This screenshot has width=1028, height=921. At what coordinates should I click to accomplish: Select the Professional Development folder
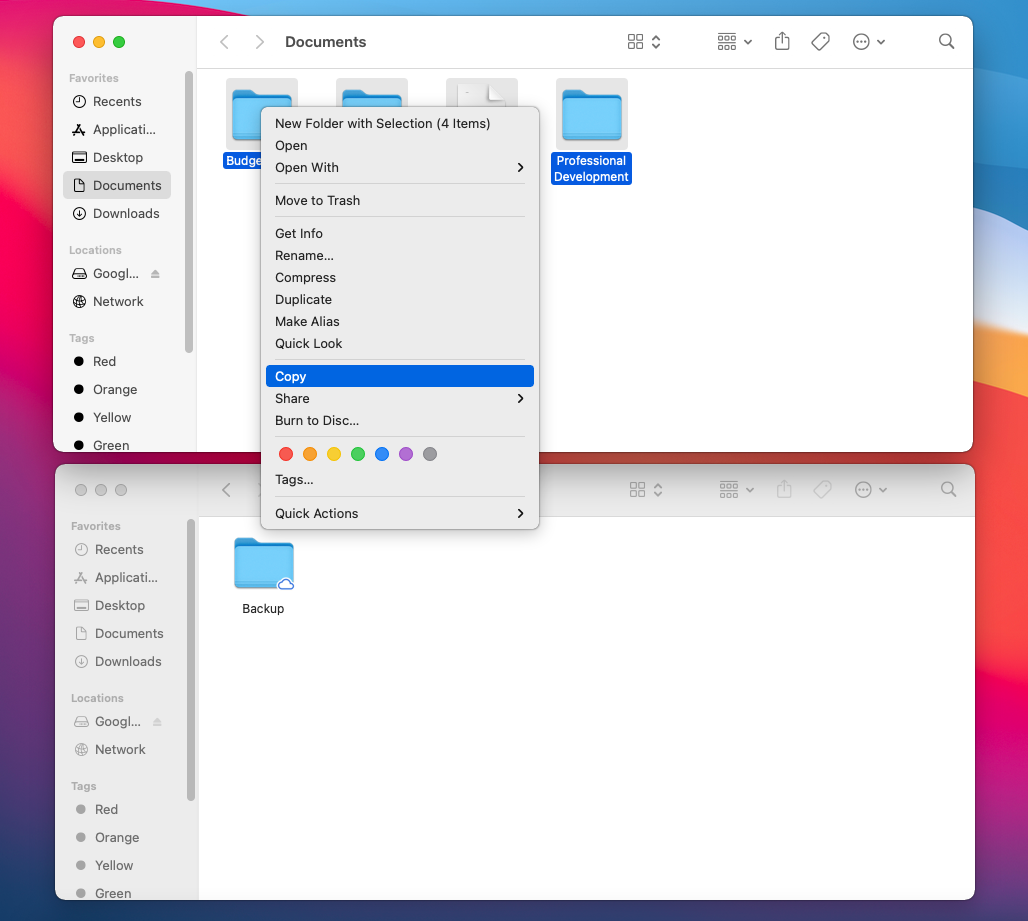(x=591, y=113)
